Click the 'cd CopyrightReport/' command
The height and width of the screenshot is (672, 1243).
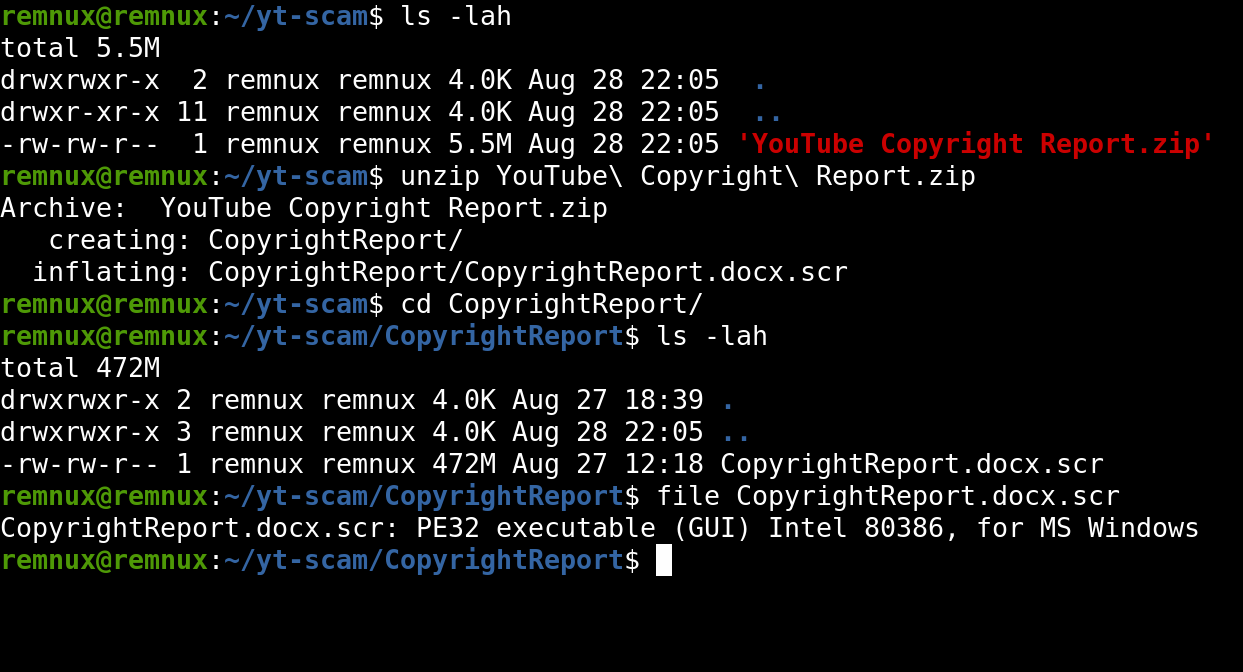click(x=551, y=304)
